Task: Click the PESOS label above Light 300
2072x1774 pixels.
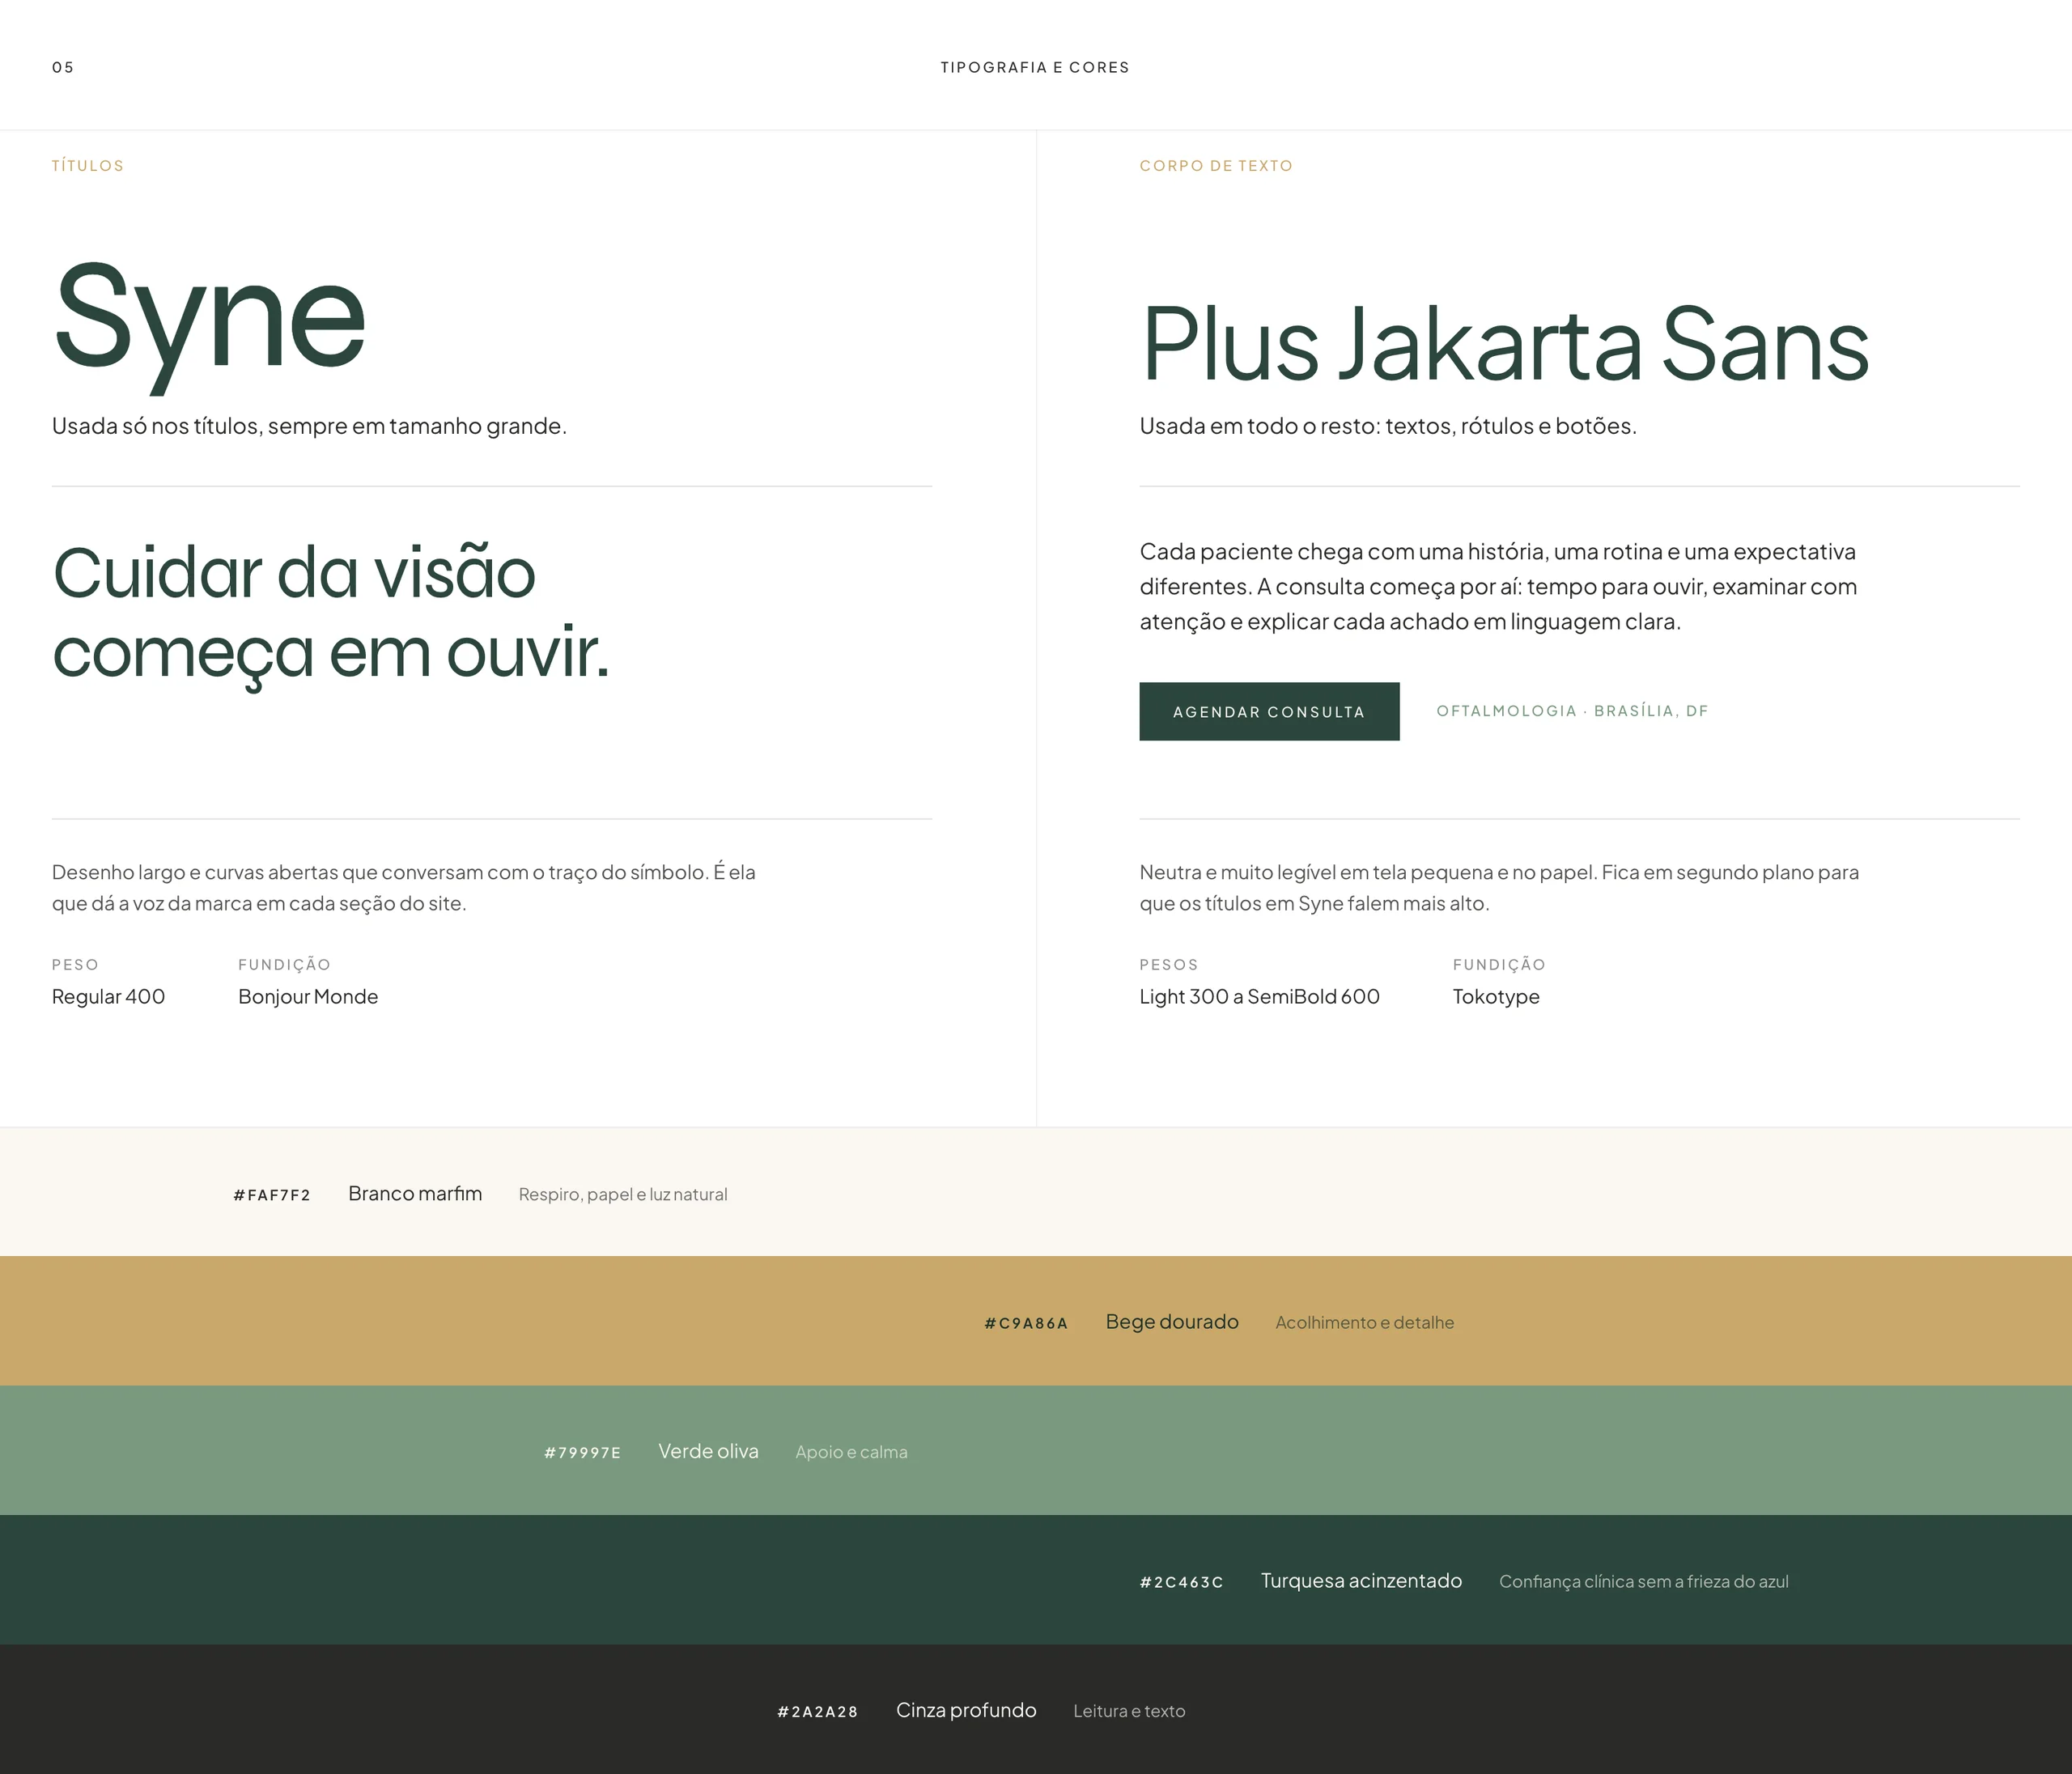Action: click(x=1168, y=965)
